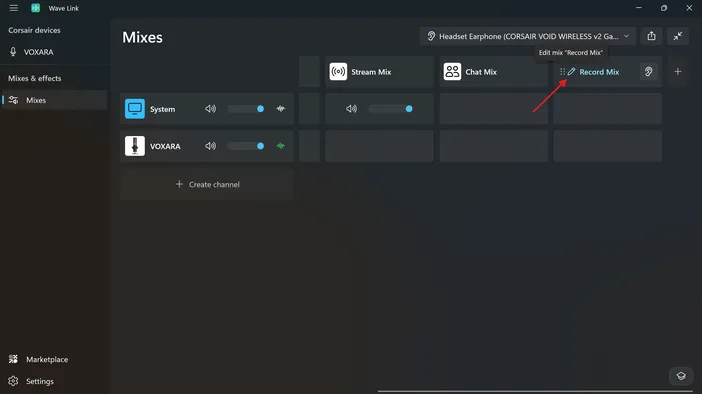Click the layers icon at bottom right
702x394 pixels.
pyautogui.click(x=681, y=376)
